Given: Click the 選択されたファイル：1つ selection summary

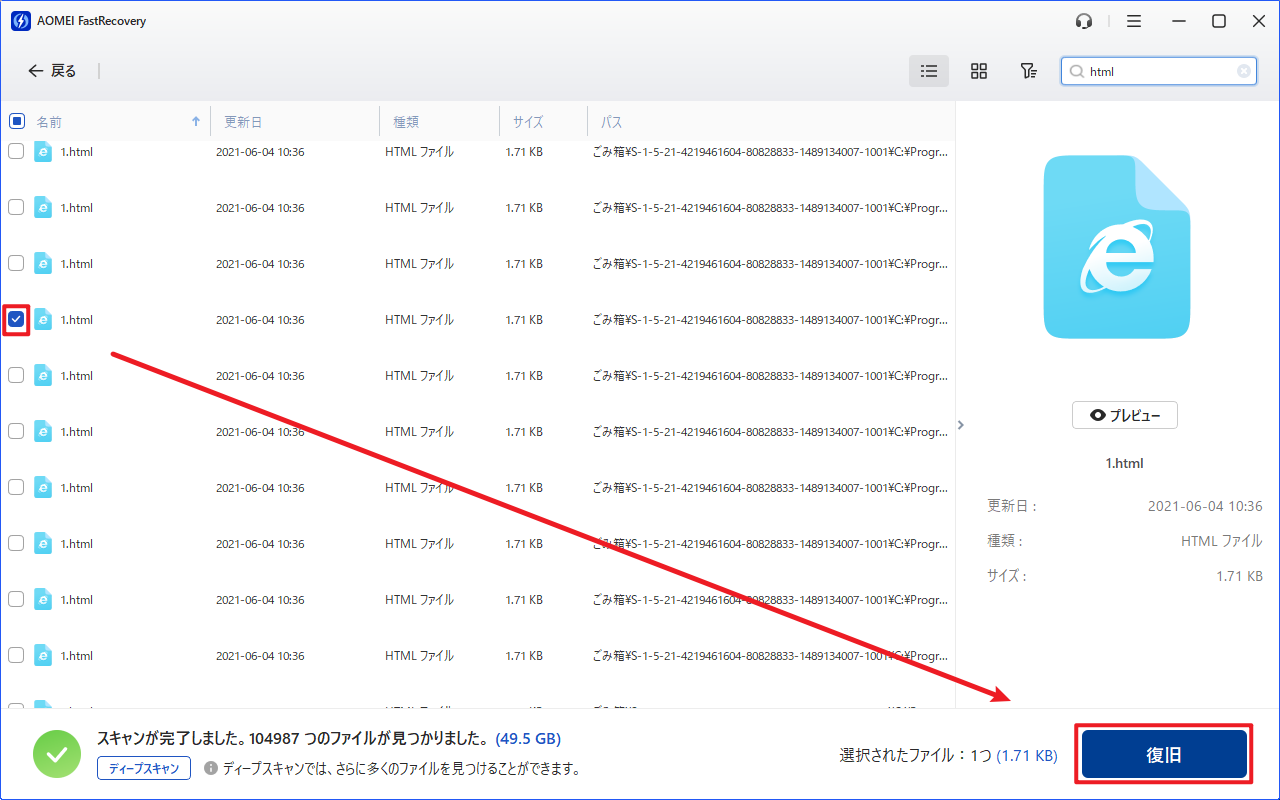Looking at the screenshot, I should [x=916, y=756].
